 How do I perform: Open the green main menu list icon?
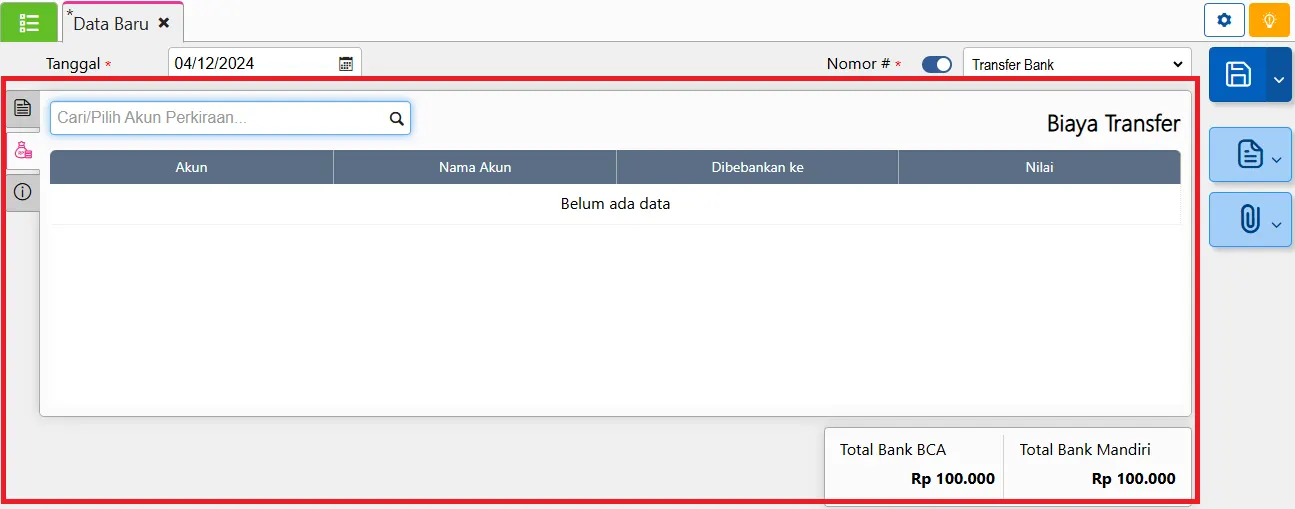[29, 22]
